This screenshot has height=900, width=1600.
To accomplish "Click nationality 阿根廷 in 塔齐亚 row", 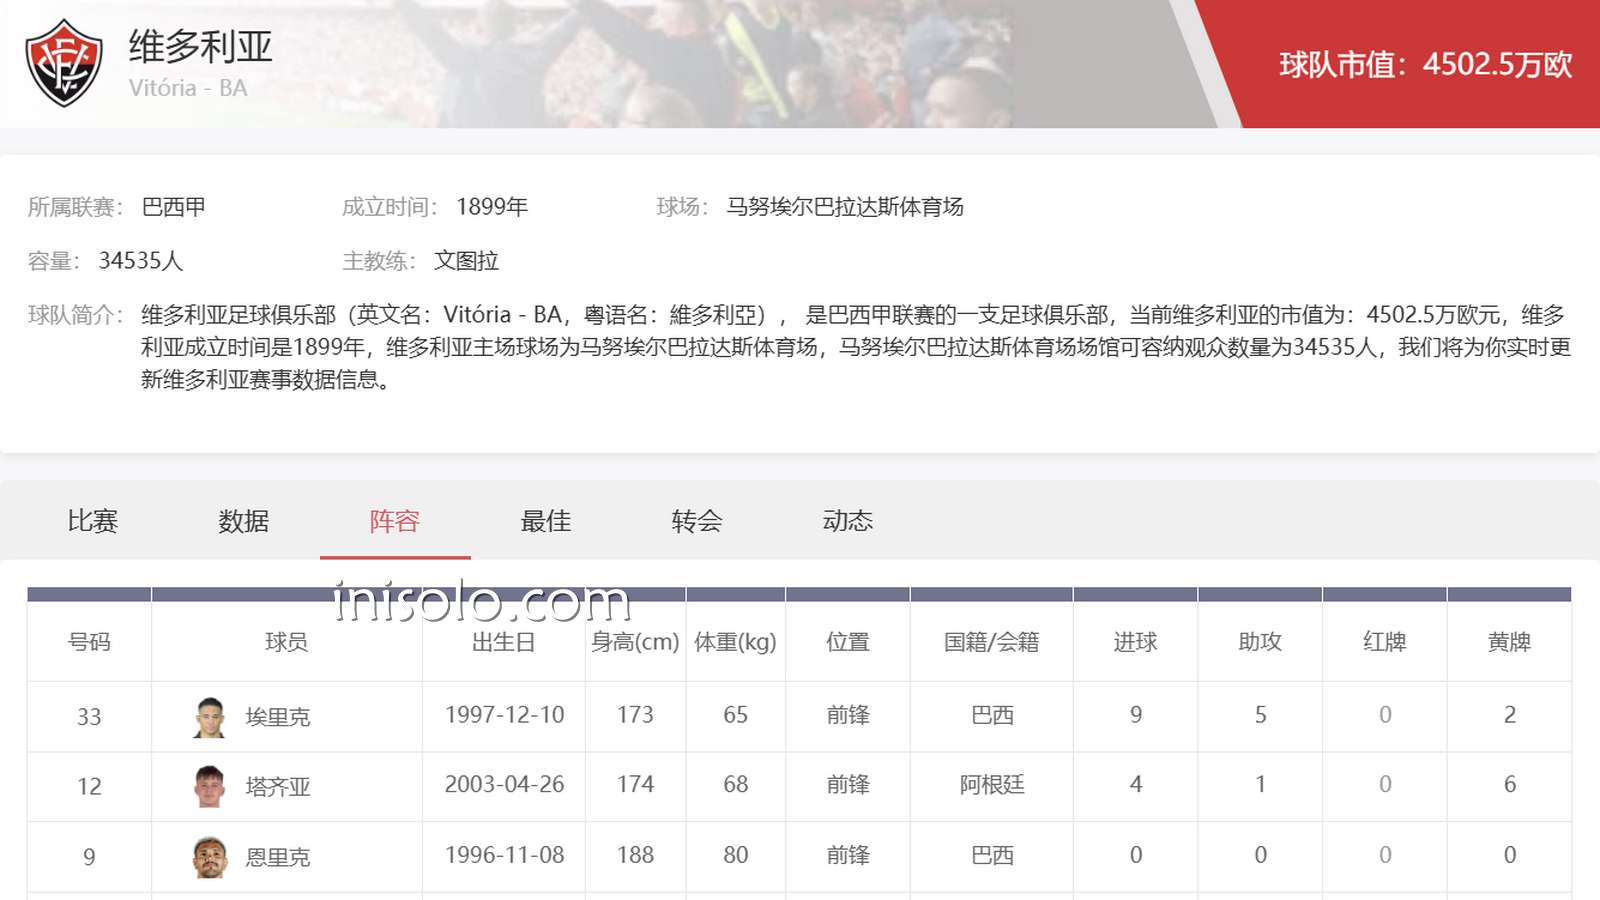I will tap(992, 785).
